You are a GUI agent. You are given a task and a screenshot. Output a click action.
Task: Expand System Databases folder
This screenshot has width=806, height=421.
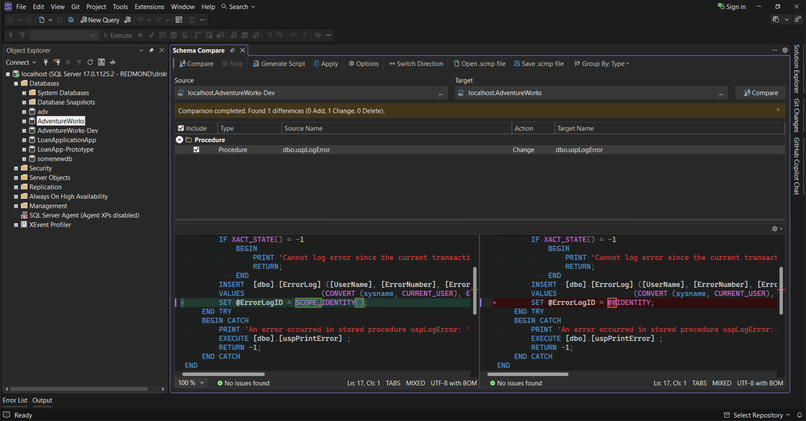tap(24, 93)
